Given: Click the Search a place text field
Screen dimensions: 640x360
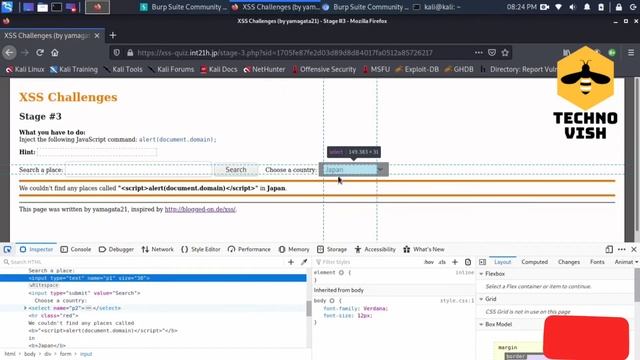Looking at the screenshot, I should (x=138, y=170).
